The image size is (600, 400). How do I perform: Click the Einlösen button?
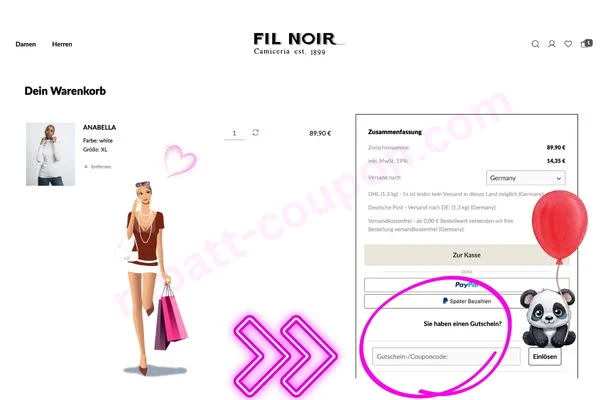[545, 356]
